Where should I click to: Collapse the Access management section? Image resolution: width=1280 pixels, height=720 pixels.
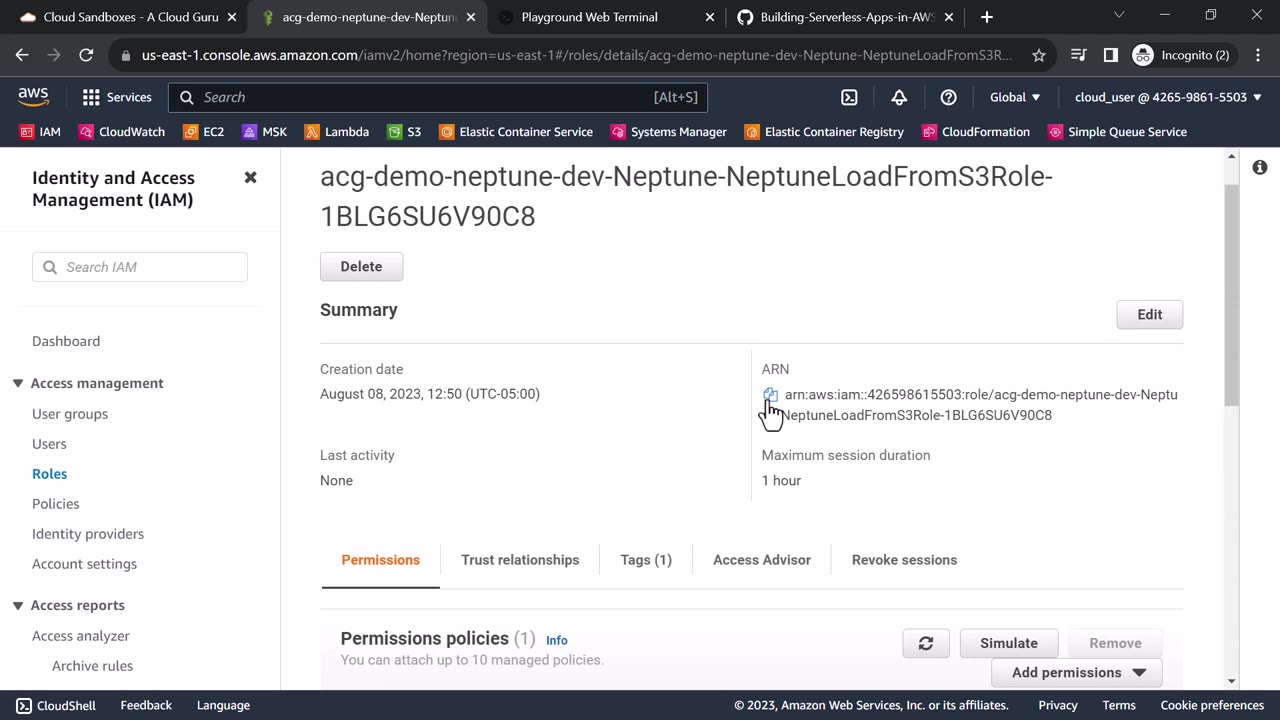18,383
